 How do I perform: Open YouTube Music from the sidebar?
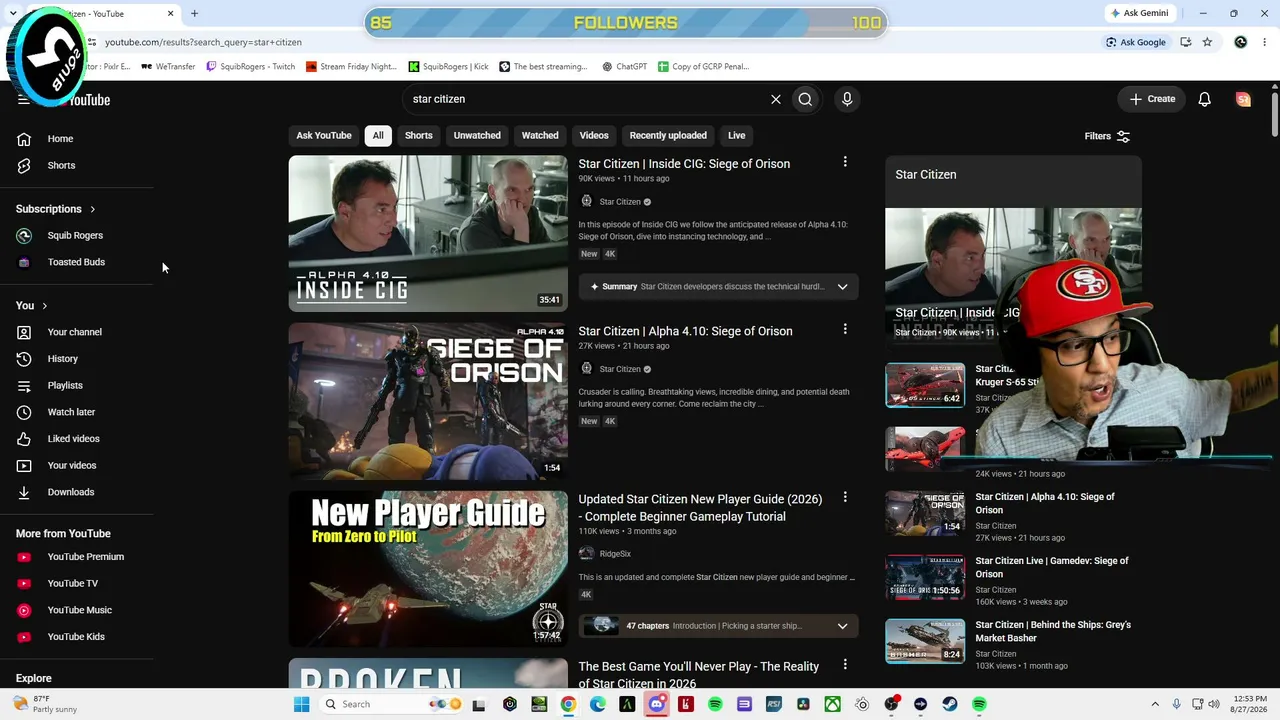point(79,610)
